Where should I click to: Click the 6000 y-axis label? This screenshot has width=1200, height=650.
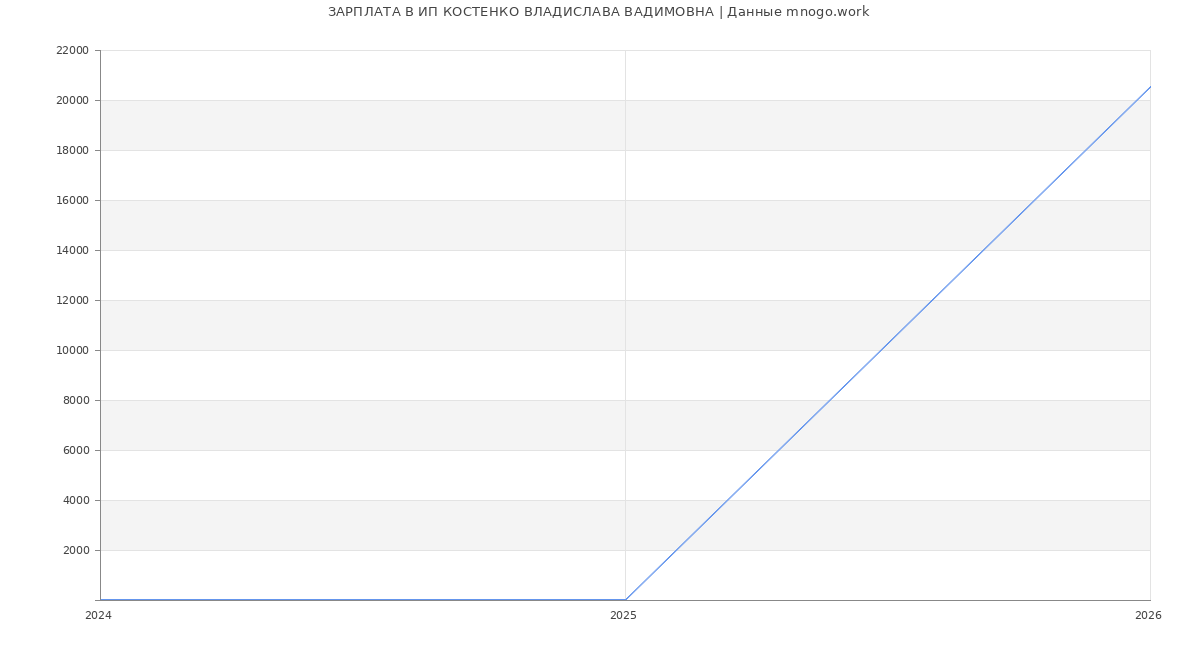coord(75,450)
